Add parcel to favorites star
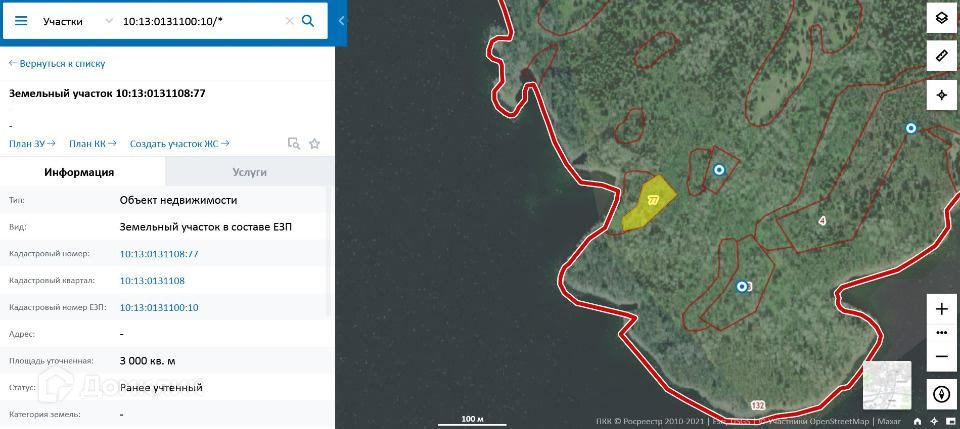 (x=315, y=144)
